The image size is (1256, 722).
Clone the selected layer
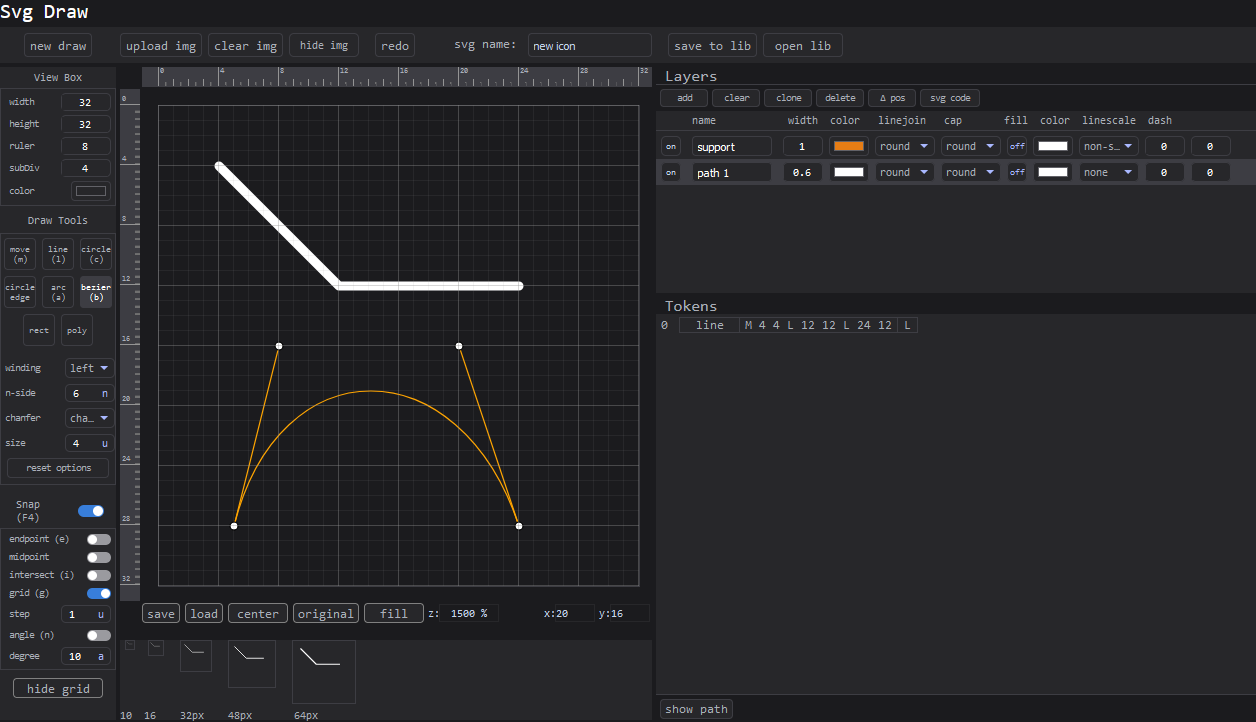point(789,98)
